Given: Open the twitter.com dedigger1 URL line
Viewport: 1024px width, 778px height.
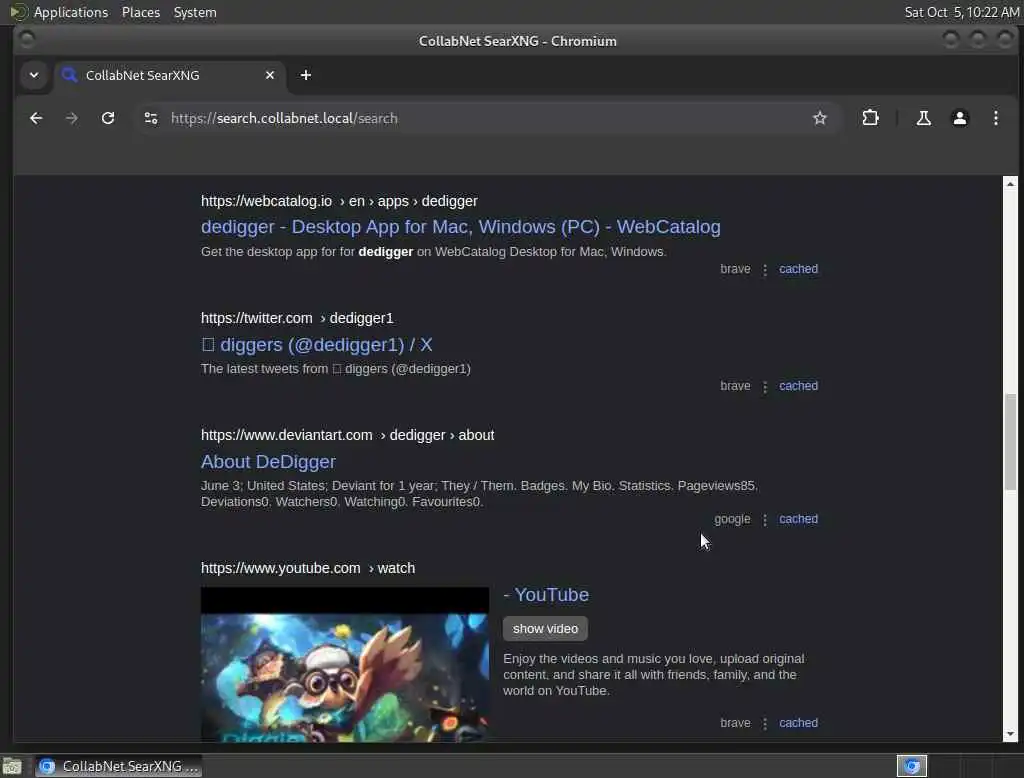Looking at the screenshot, I should [297, 317].
